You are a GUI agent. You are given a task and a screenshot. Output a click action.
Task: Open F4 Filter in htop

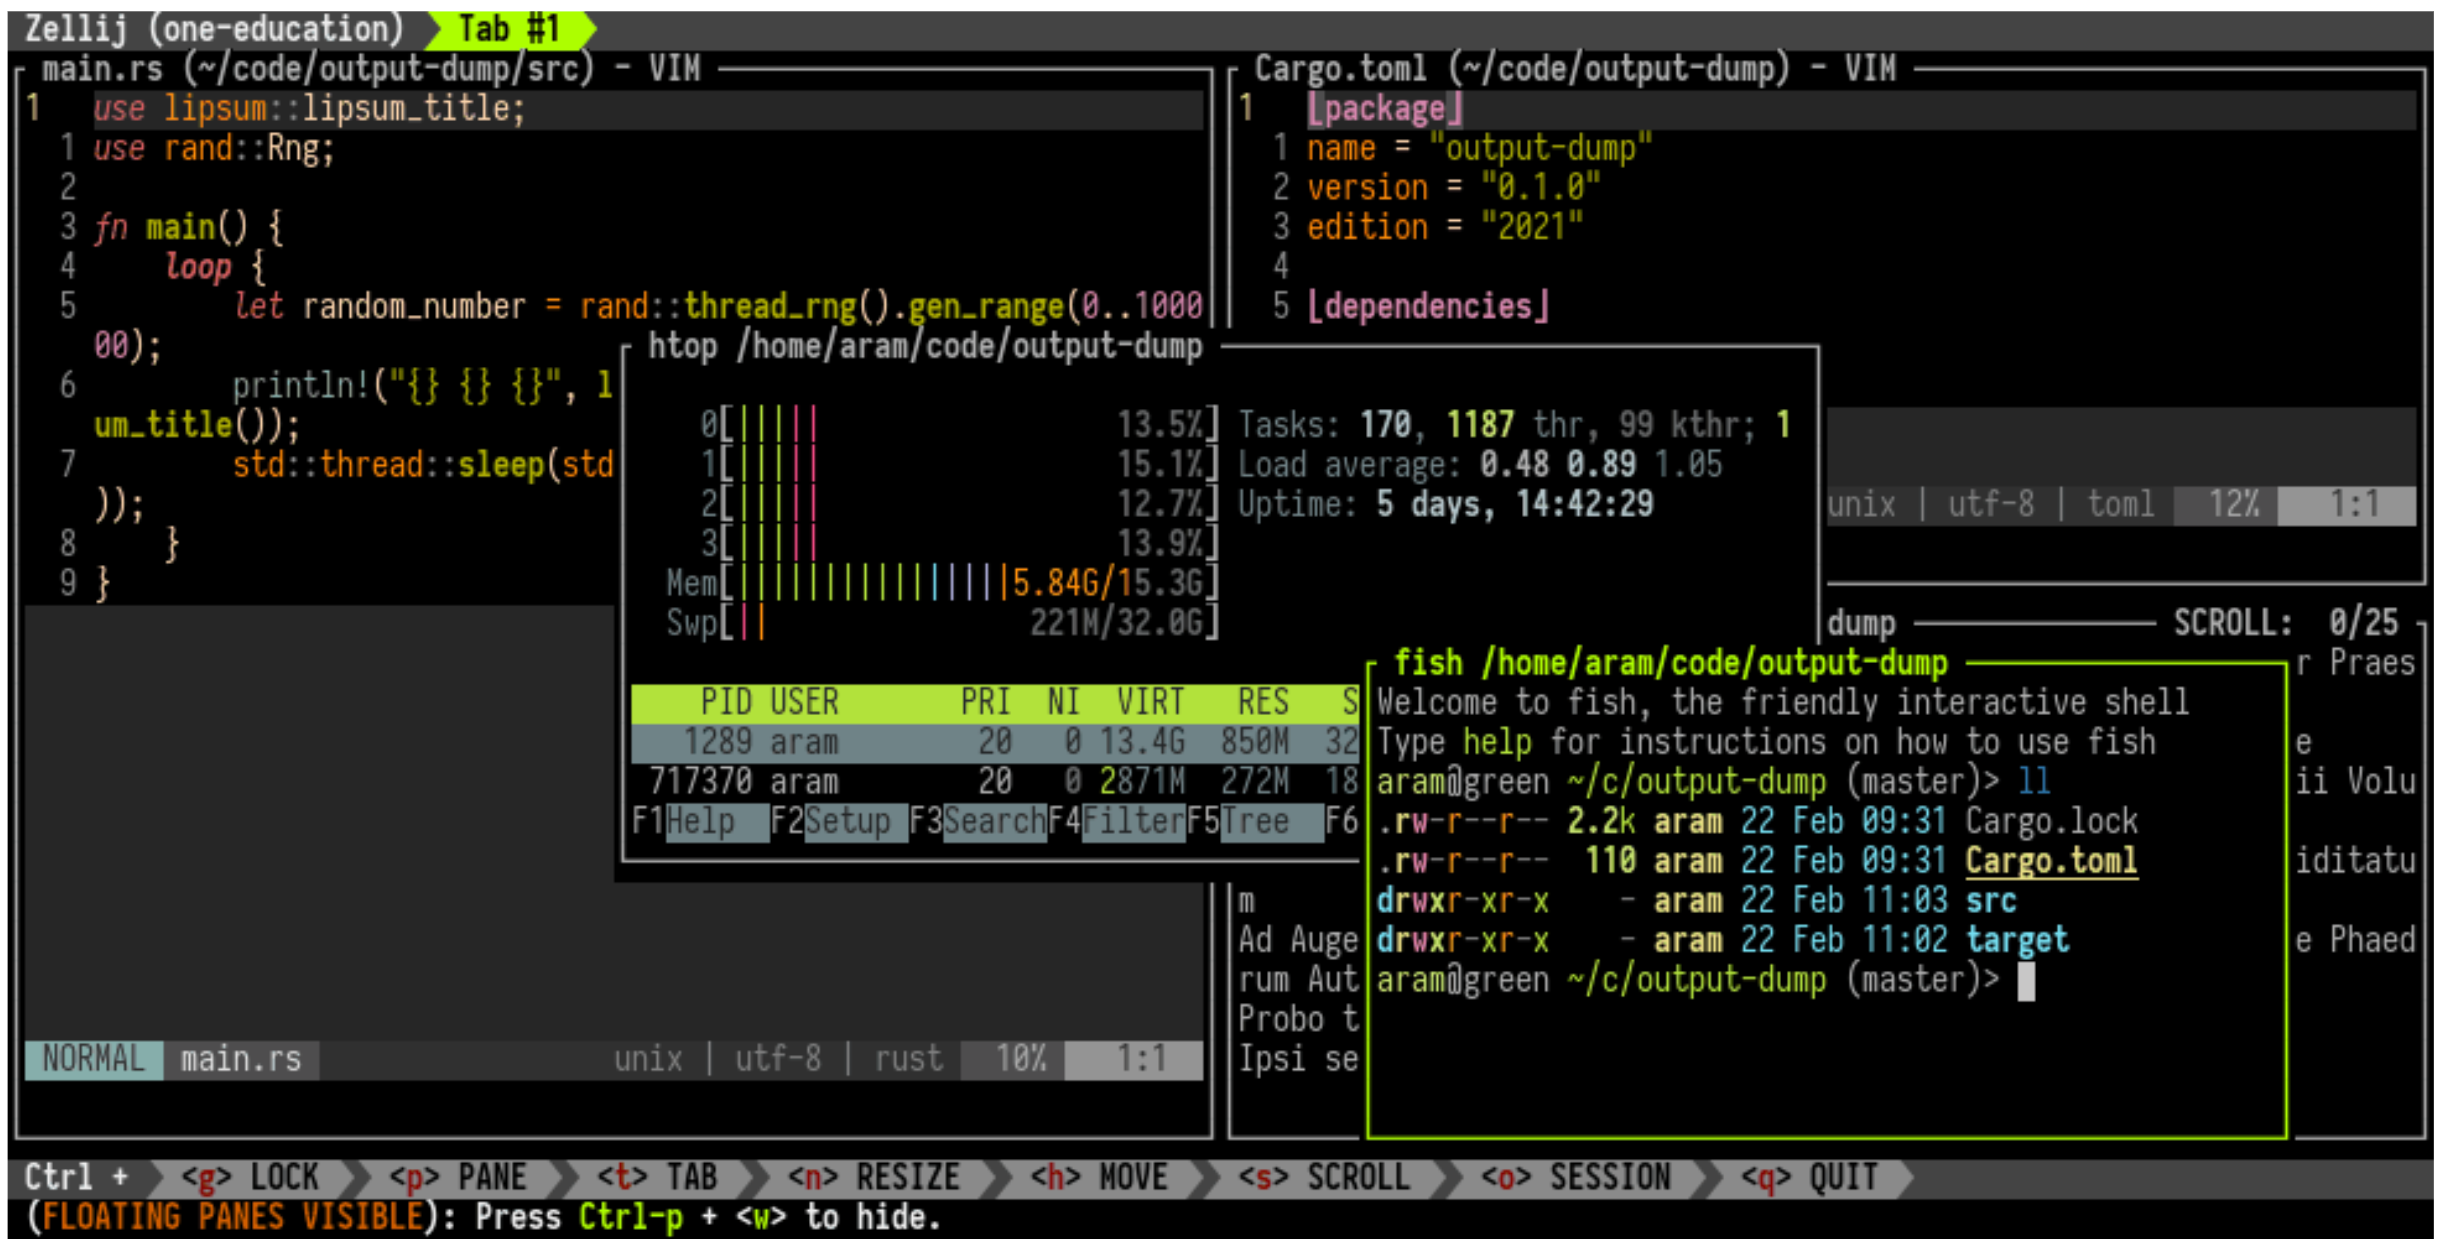coord(1116,822)
